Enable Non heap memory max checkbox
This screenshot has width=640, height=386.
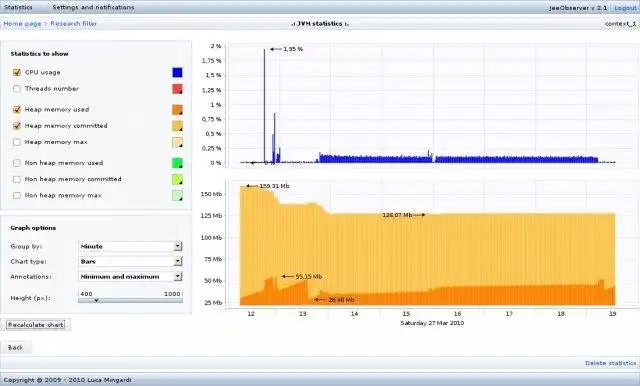(x=17, y=196)
